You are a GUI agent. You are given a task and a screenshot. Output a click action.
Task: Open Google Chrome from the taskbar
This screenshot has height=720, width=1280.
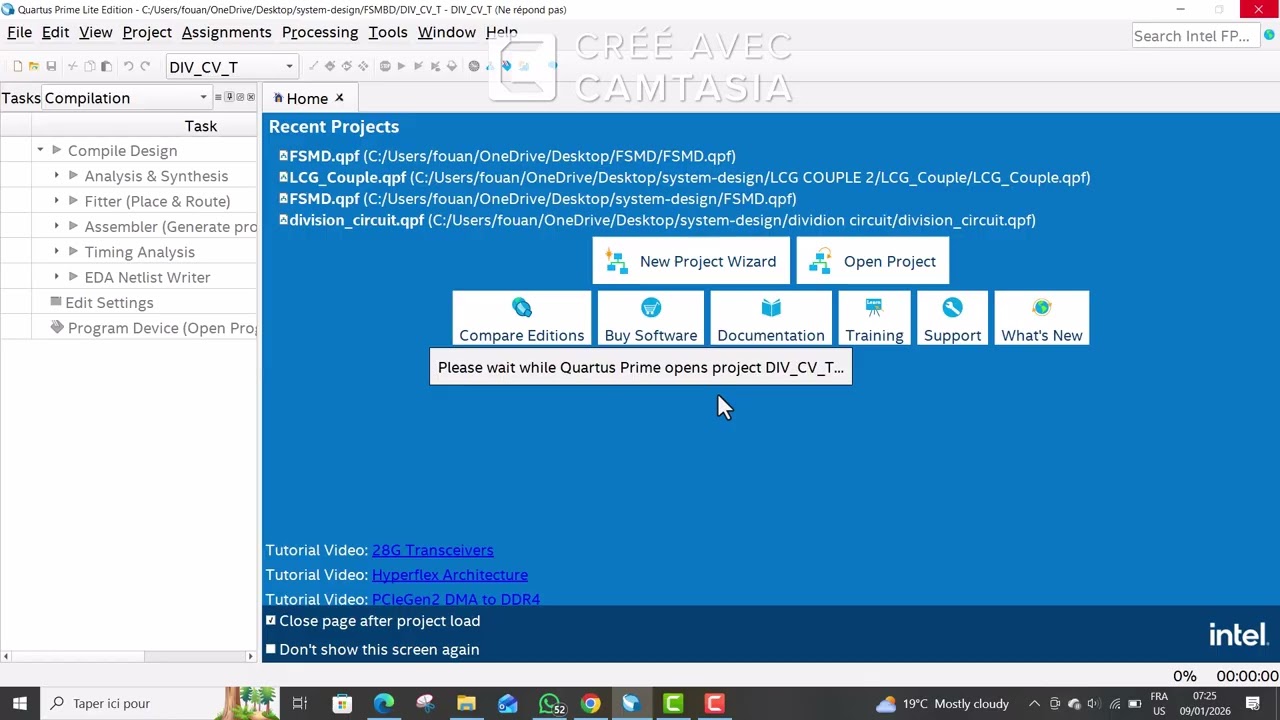[x=590, y=703]
